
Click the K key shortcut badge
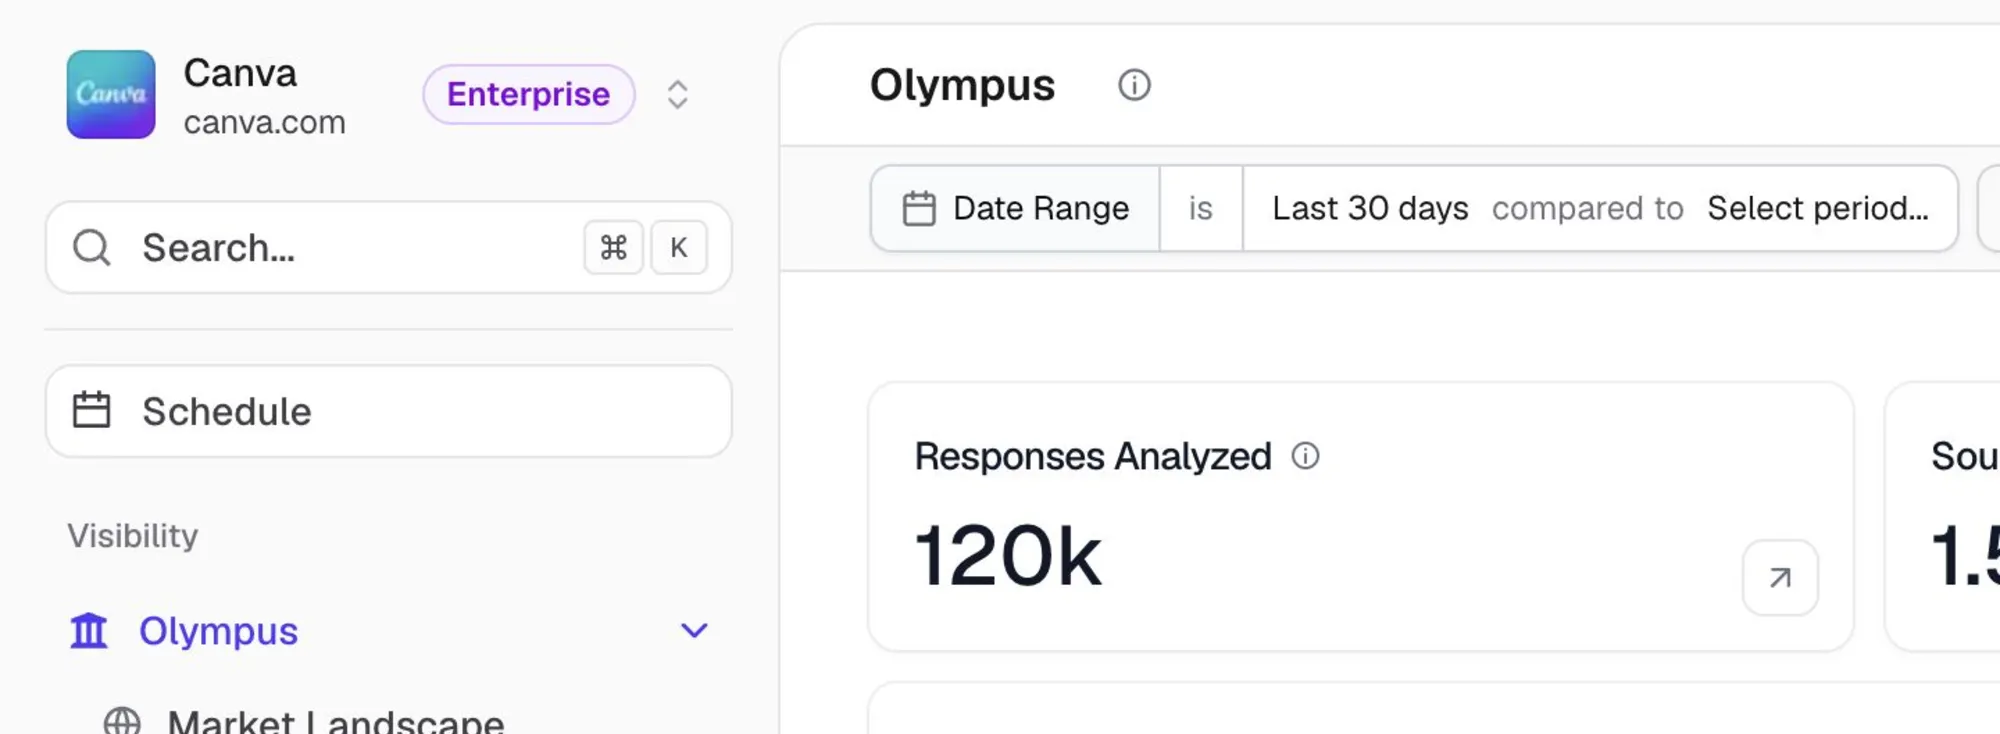pyautogui.click(x=679, y=247)
